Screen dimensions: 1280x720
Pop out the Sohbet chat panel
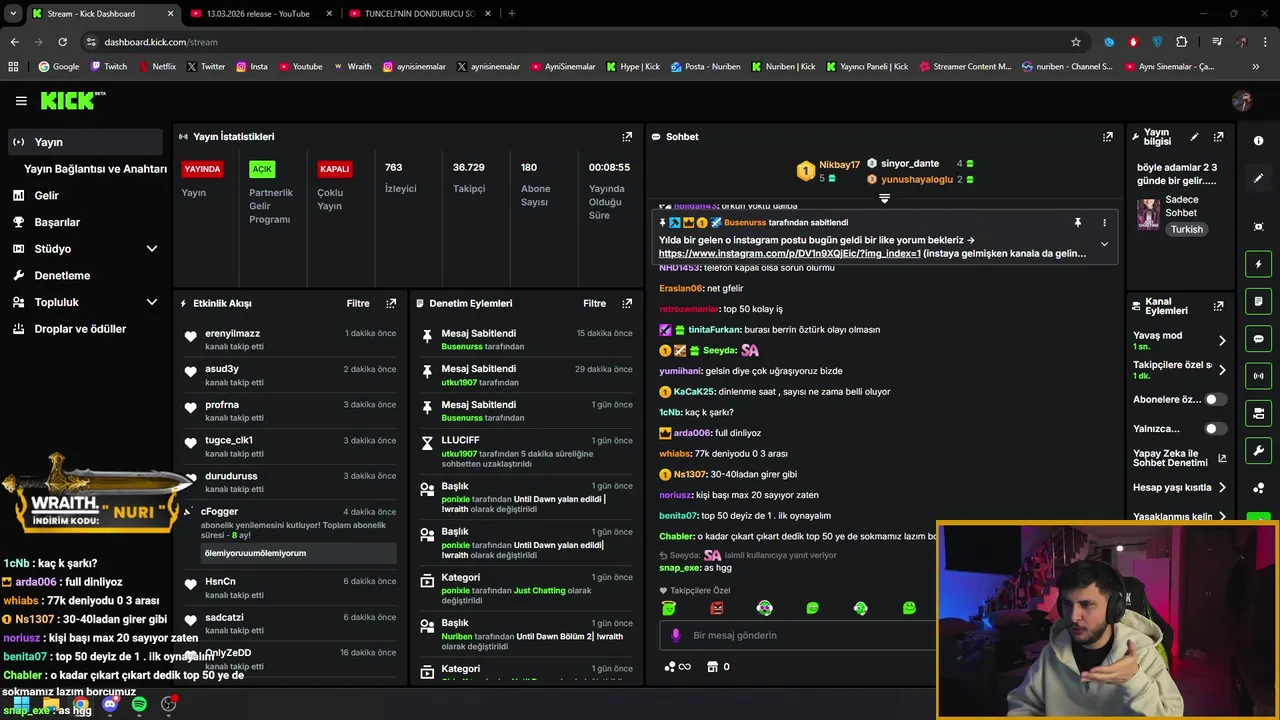click(x=1108, y=137)
